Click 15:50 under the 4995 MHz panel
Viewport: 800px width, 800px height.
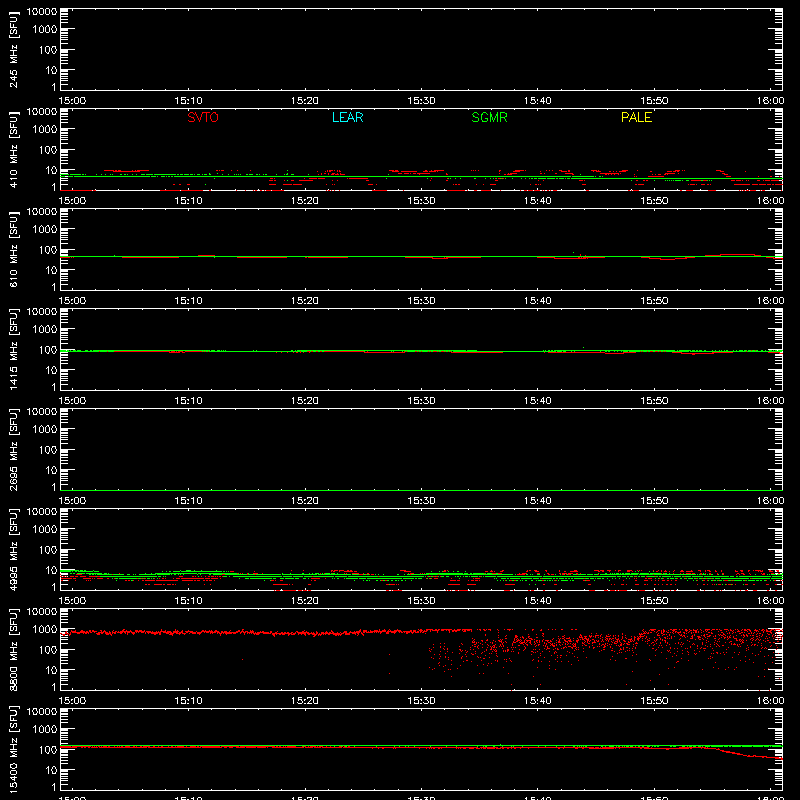(654, 601)
